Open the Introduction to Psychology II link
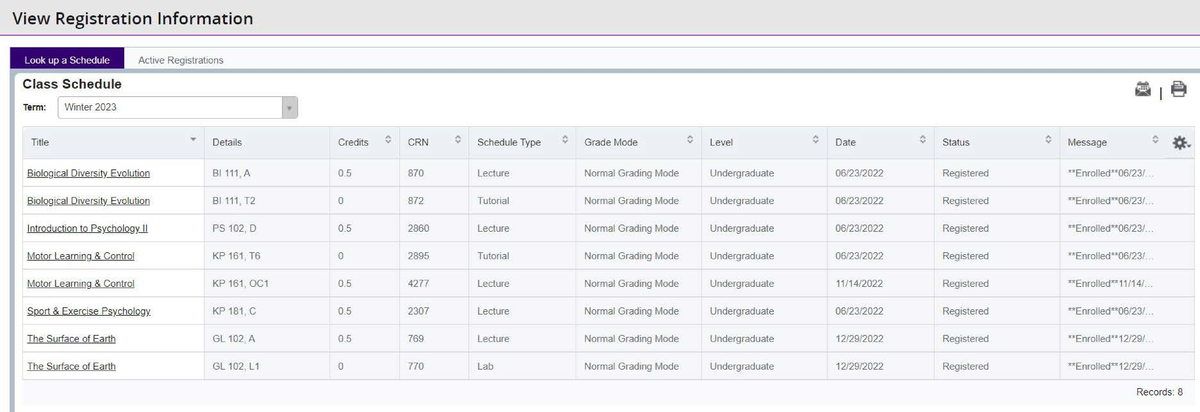The image size is (1200, 412). coord(87,228)
